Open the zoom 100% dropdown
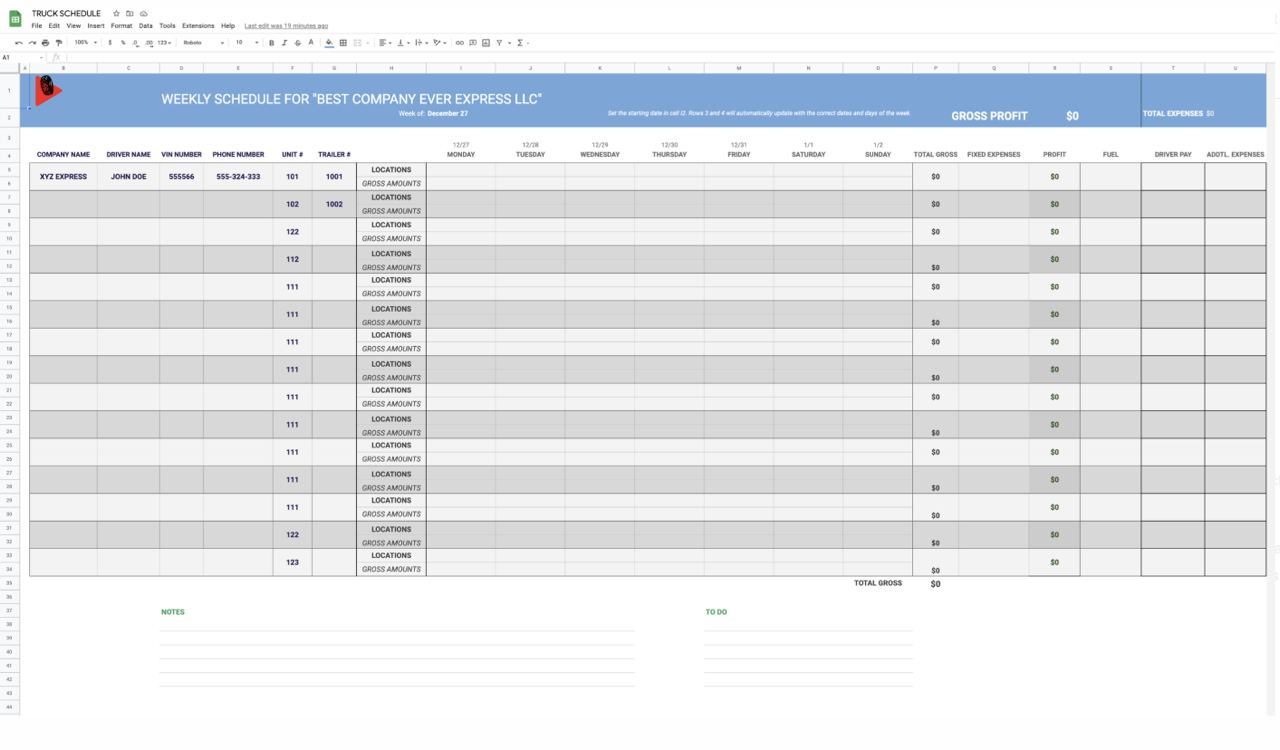The width and height of the screenshot is (1280, 750). (x=85, y=43)
